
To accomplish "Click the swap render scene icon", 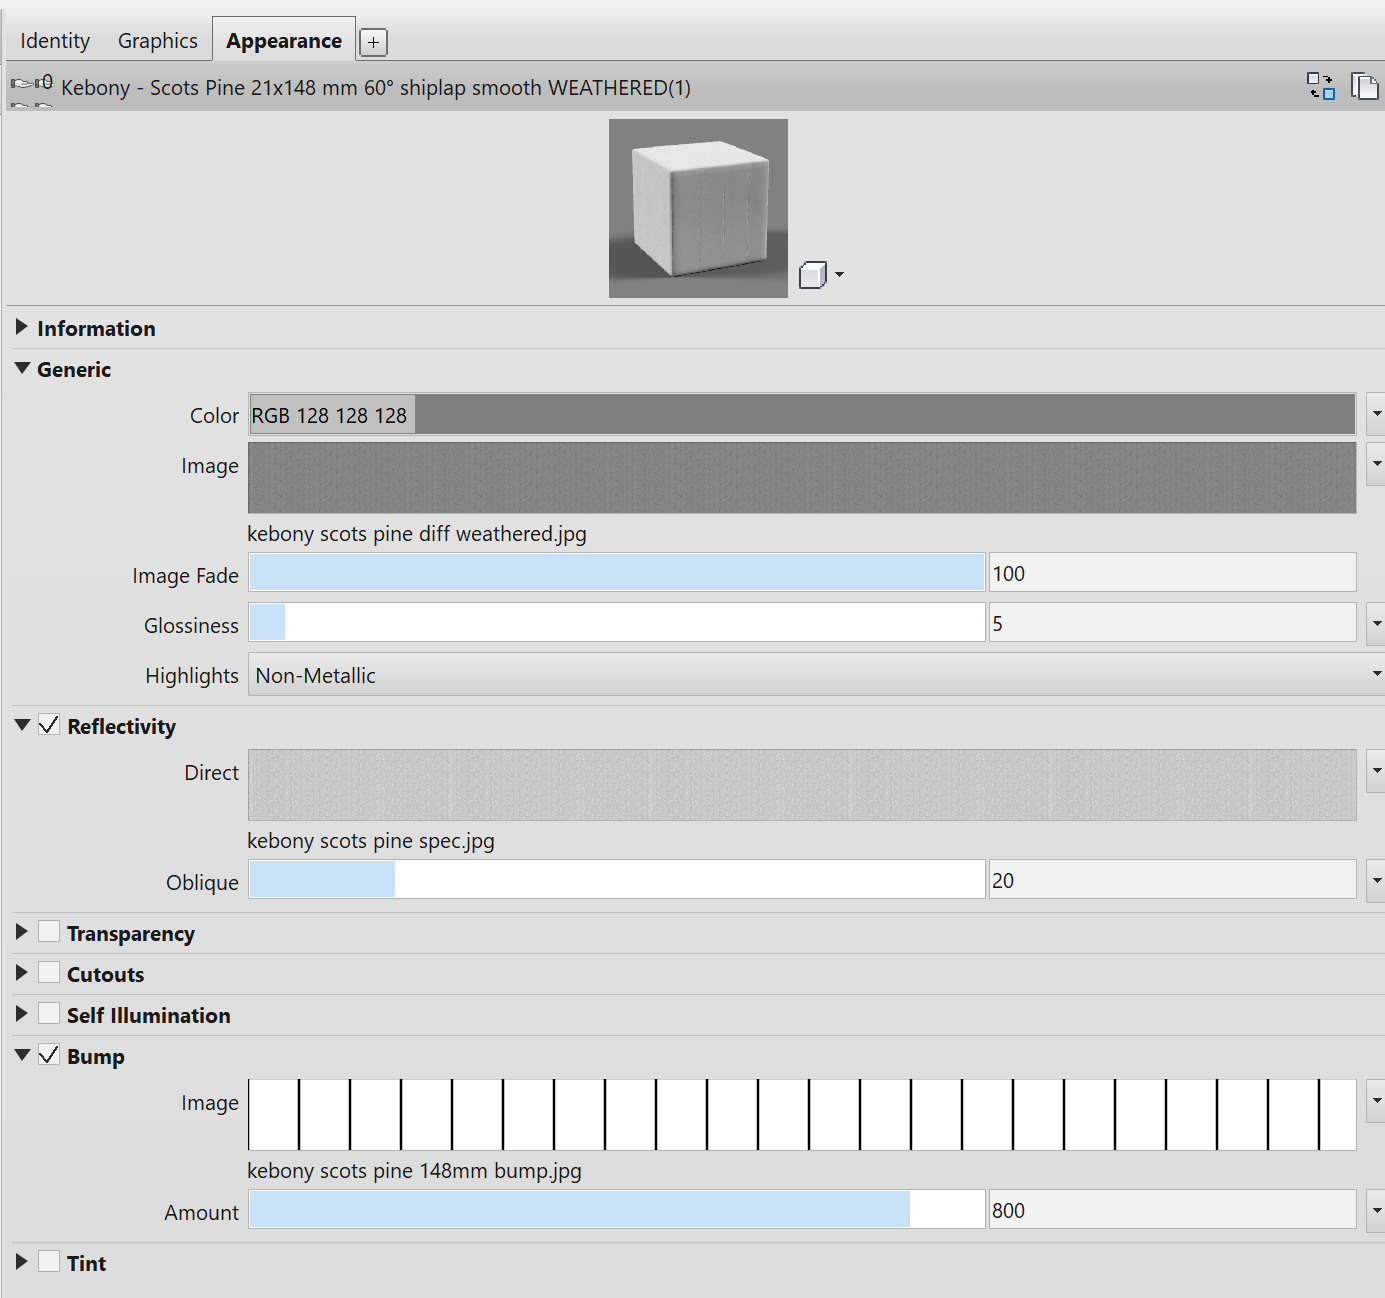I will click(x=1320, y=87).
